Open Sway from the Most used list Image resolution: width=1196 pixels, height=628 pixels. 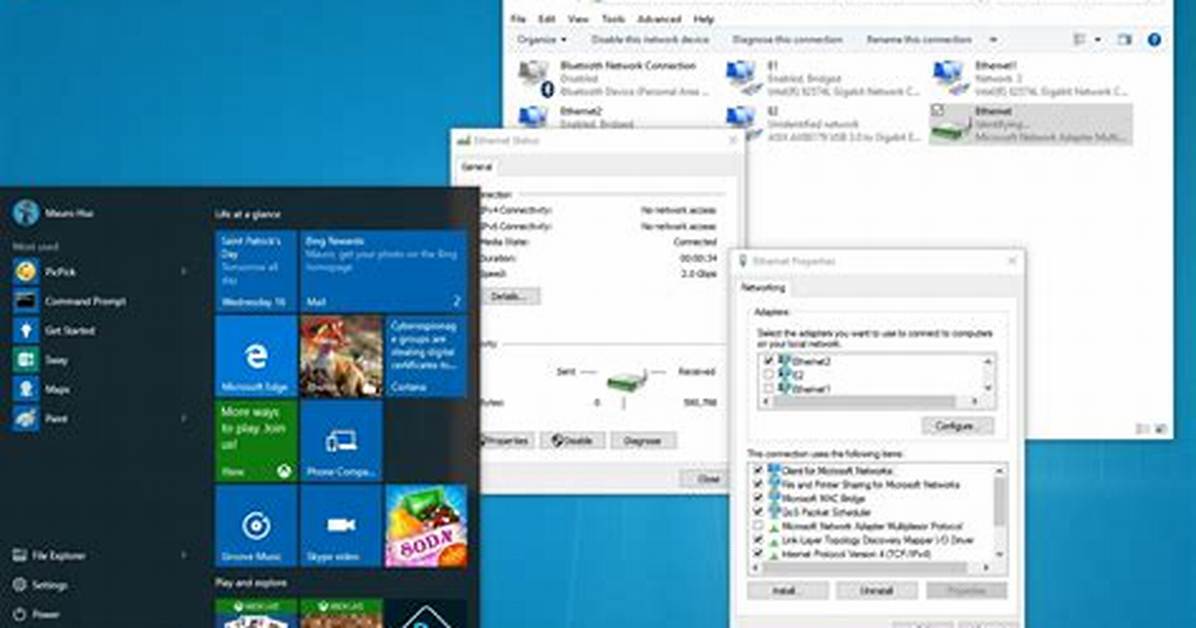(56, 359)
